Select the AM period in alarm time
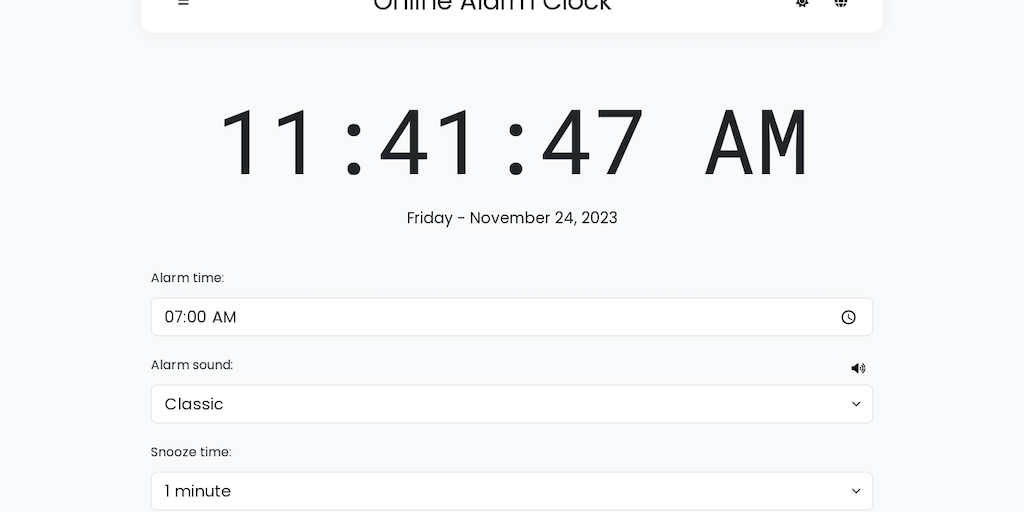 point(224,317)
